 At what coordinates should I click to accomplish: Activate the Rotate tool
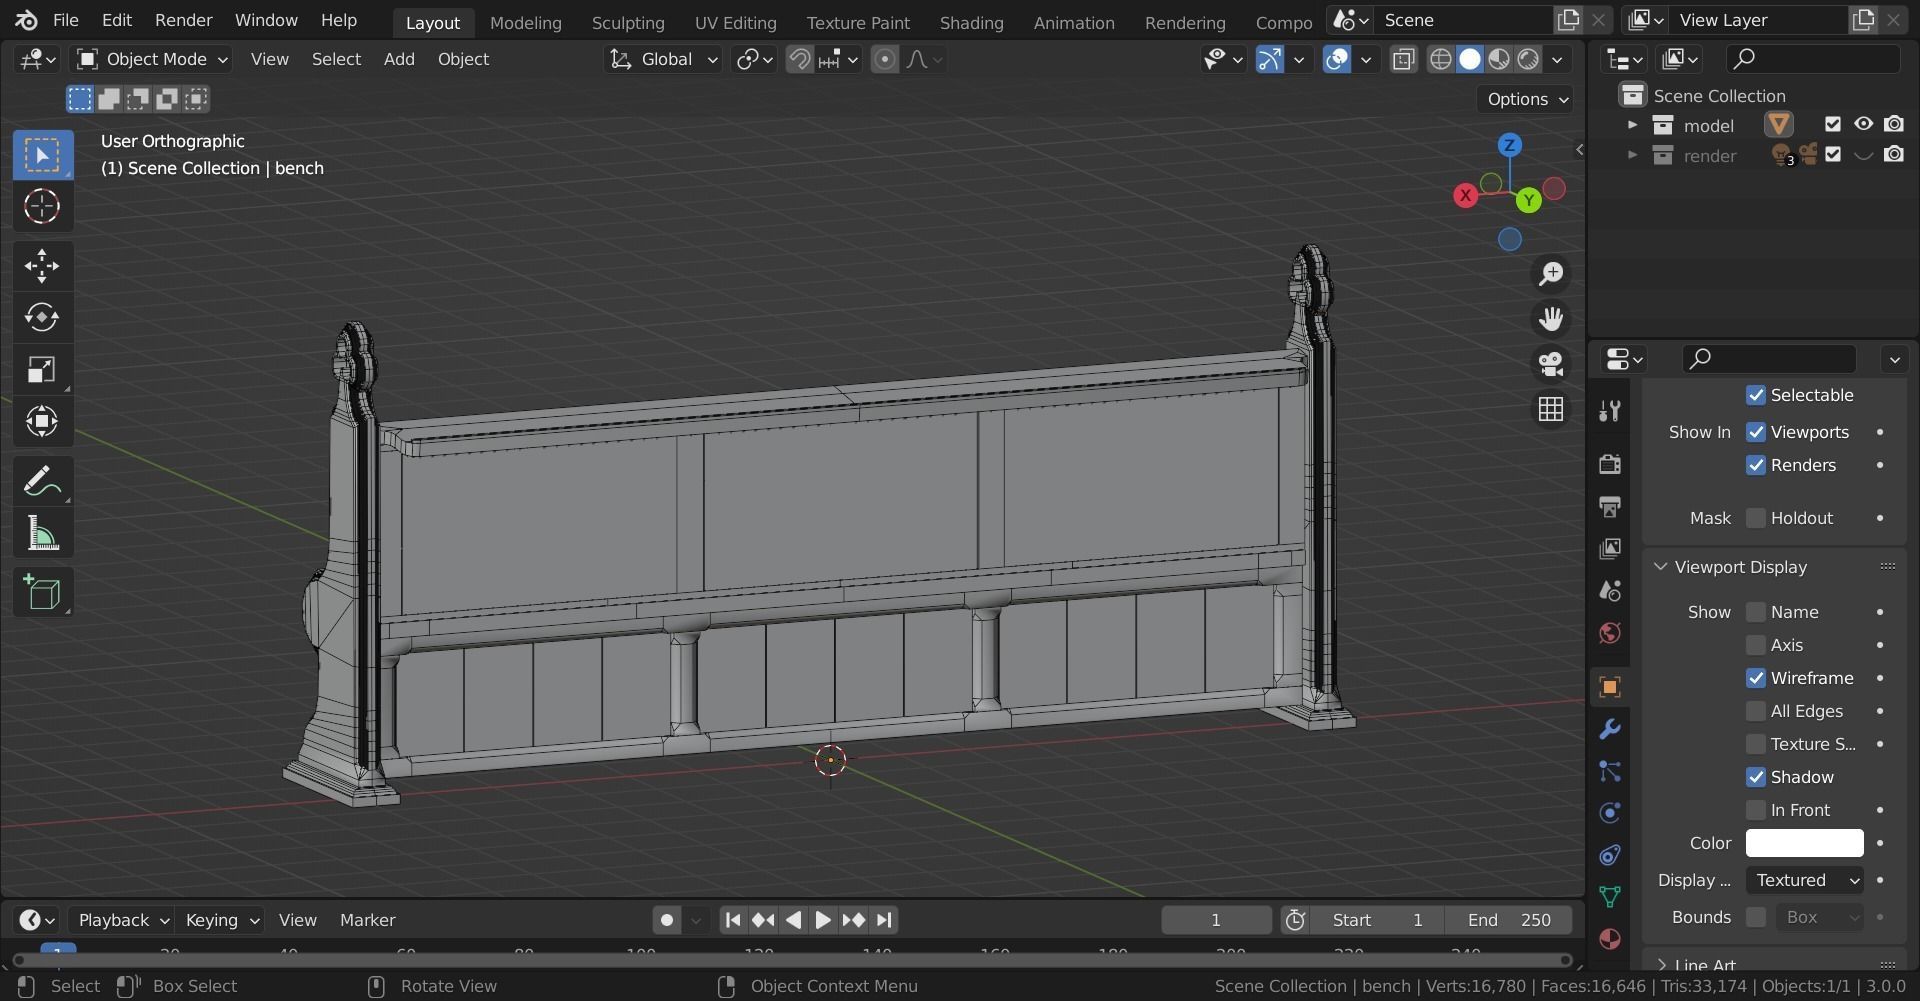point(42,317)
